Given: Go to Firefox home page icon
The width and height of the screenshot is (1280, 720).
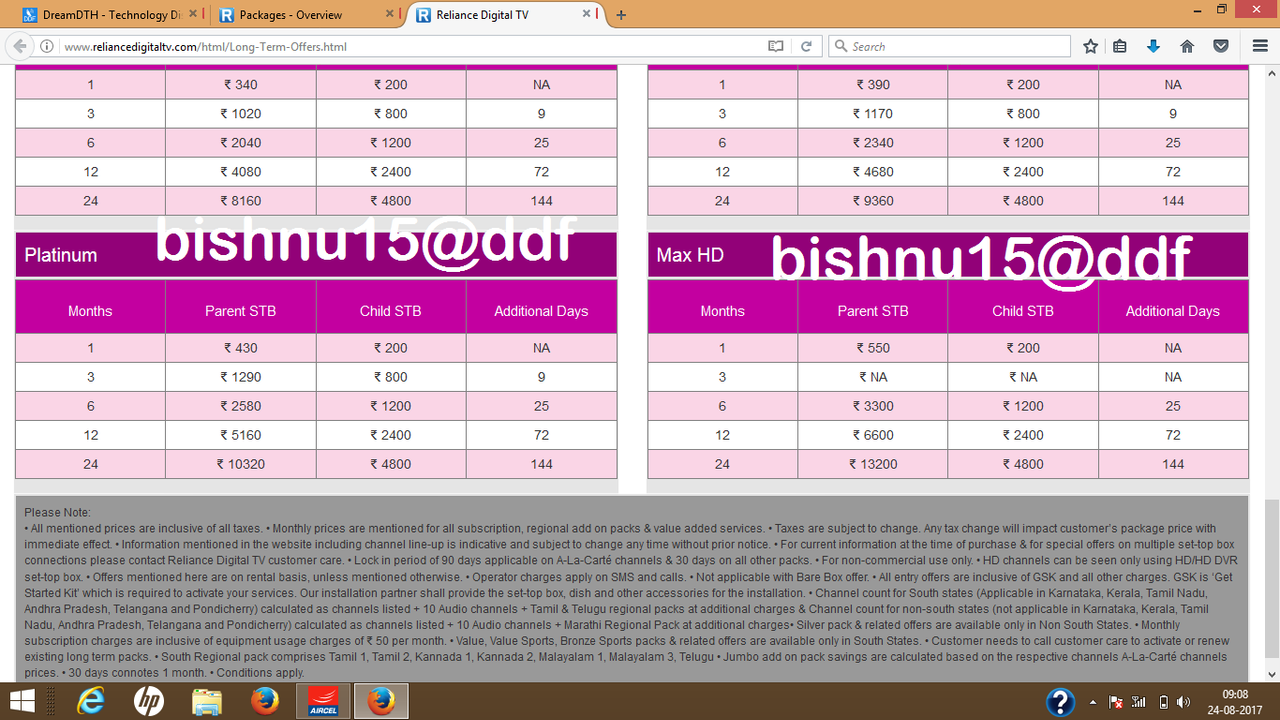Looking at the screenshot, I should pyautogui.click(x=1187, y=46).
